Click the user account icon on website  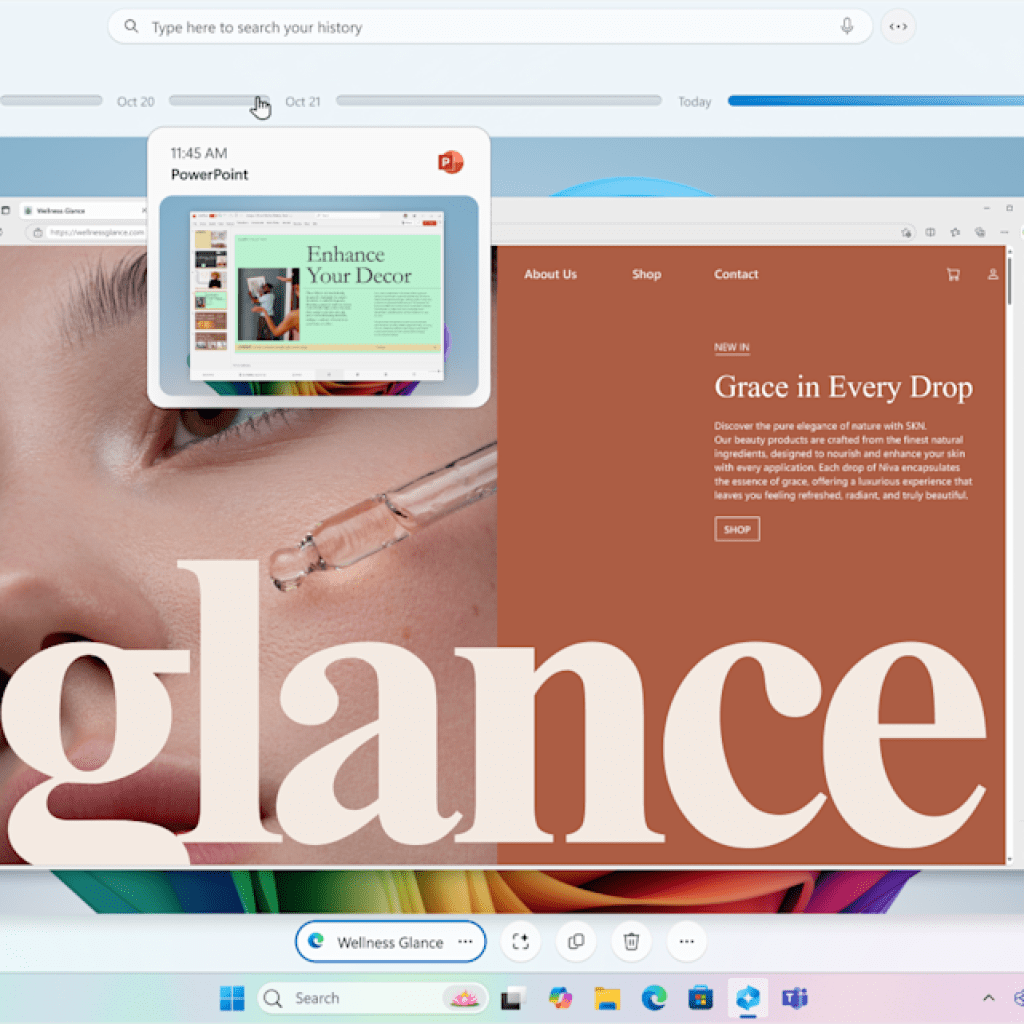pos(992,274)
